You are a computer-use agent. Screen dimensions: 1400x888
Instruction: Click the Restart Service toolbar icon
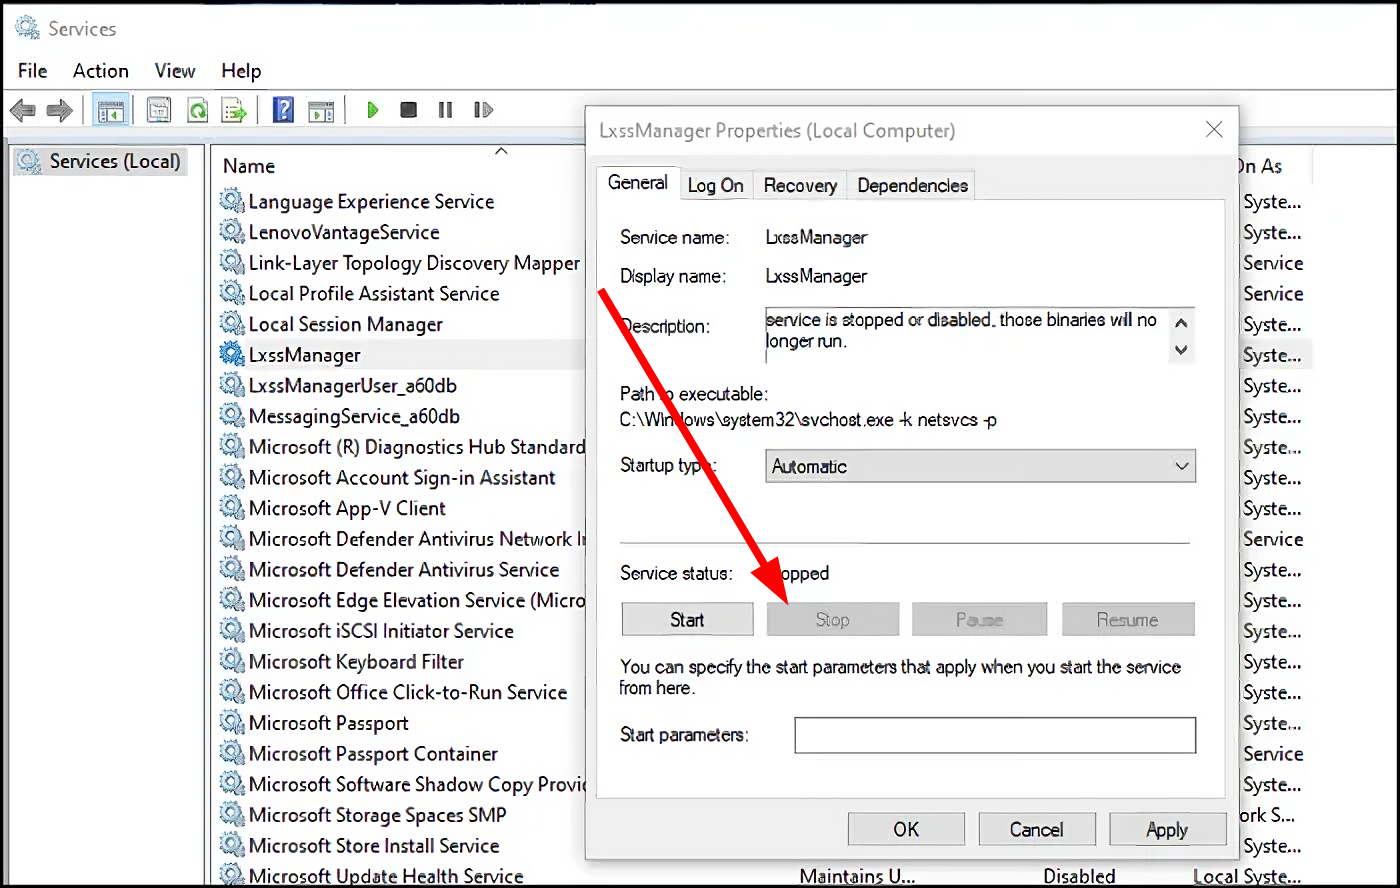483,110
